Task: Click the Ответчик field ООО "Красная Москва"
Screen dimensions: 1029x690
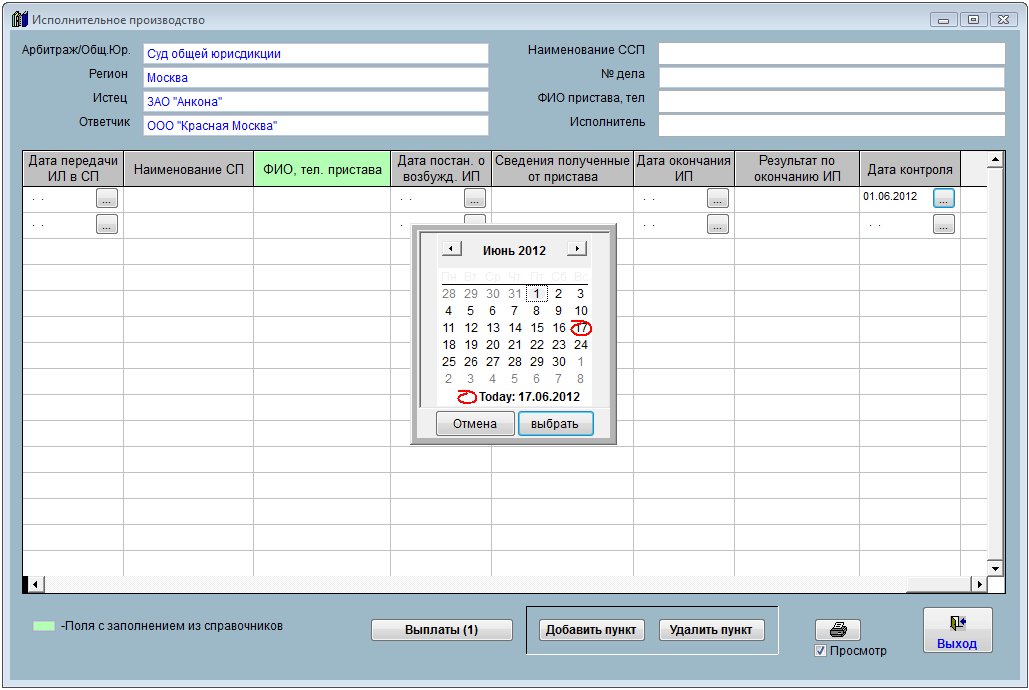Action: pyautogui.click(x=316, y=125)
